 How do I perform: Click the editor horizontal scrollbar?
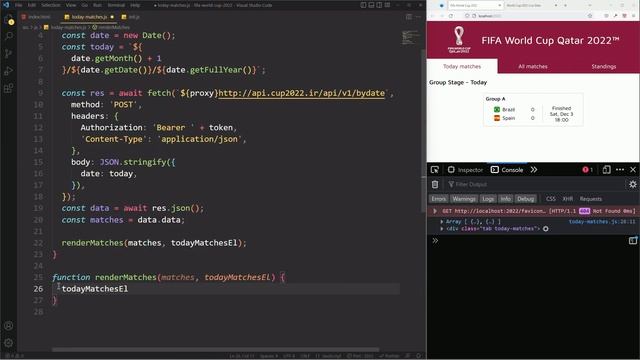[x=216, y=350]
